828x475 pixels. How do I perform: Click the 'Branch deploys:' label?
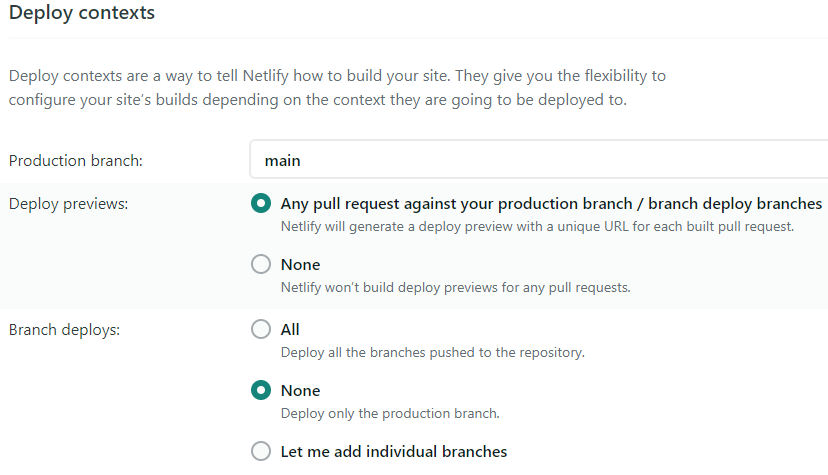tap(64, 330)
